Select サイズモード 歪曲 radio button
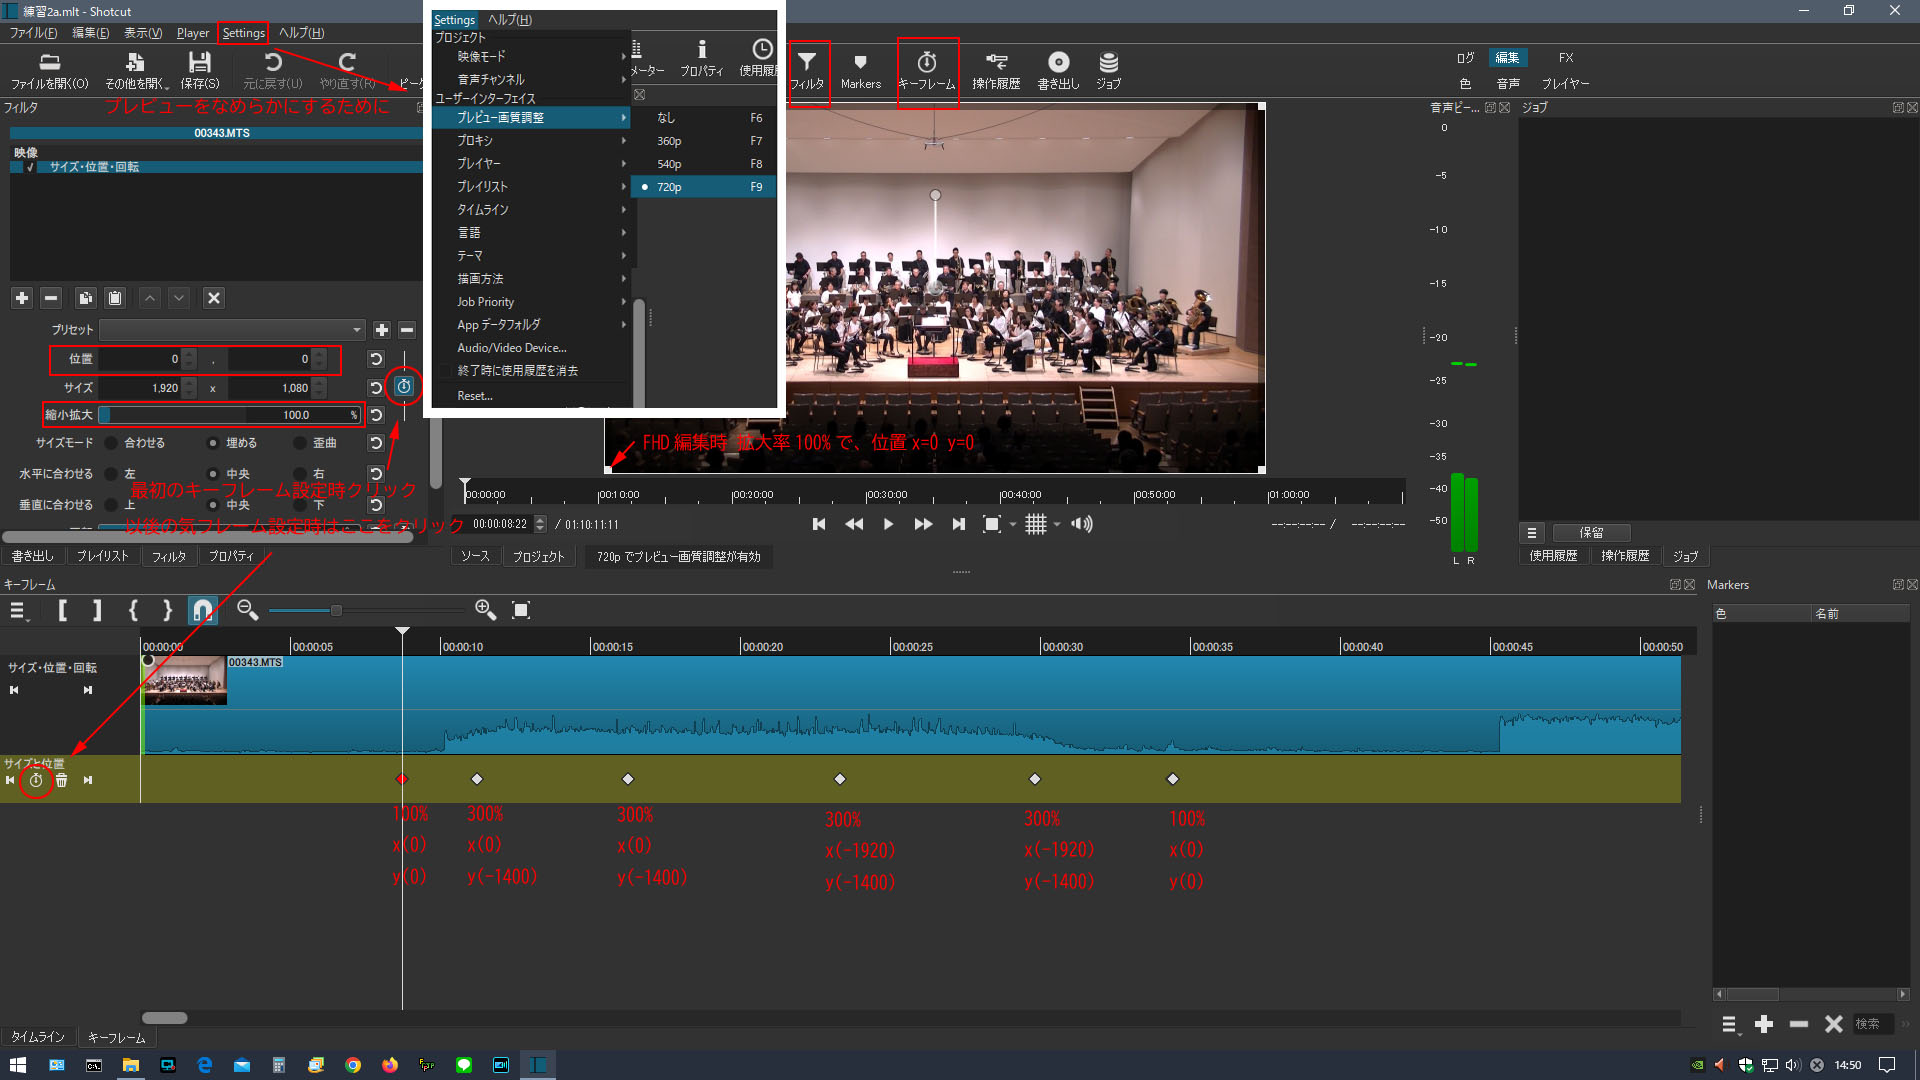The width and height of the screenshot is (1920, 1080). (300, 443)
